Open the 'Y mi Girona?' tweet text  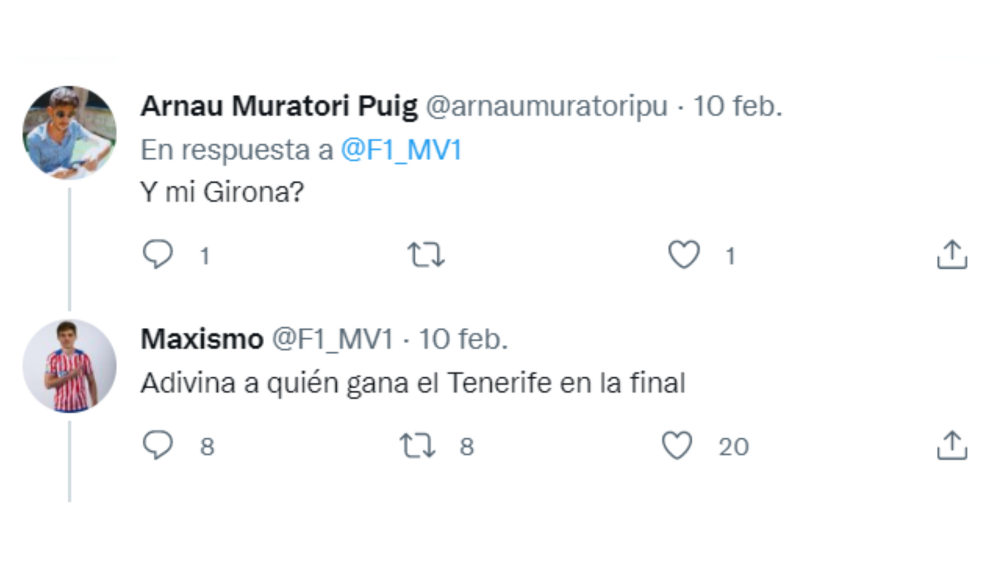coord(222,192)
